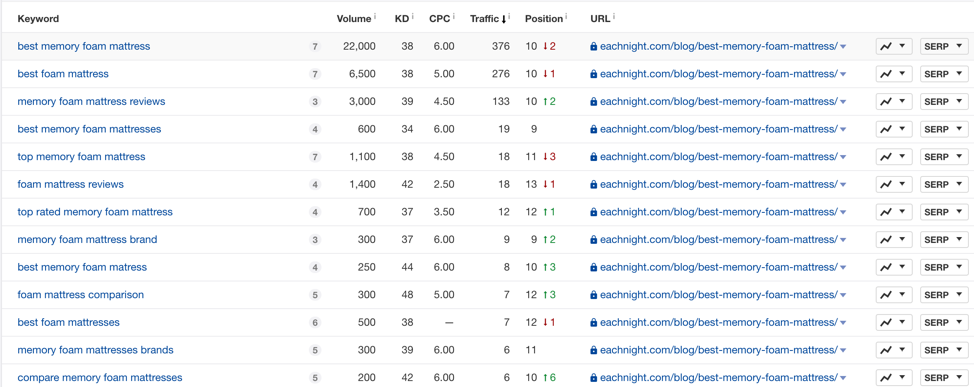Image resolution: width=974 pixels, height=387 pixels.
Task: Open SERP dropdown for "compare memory foam mattresses"
Action: (x=944, y=377)
